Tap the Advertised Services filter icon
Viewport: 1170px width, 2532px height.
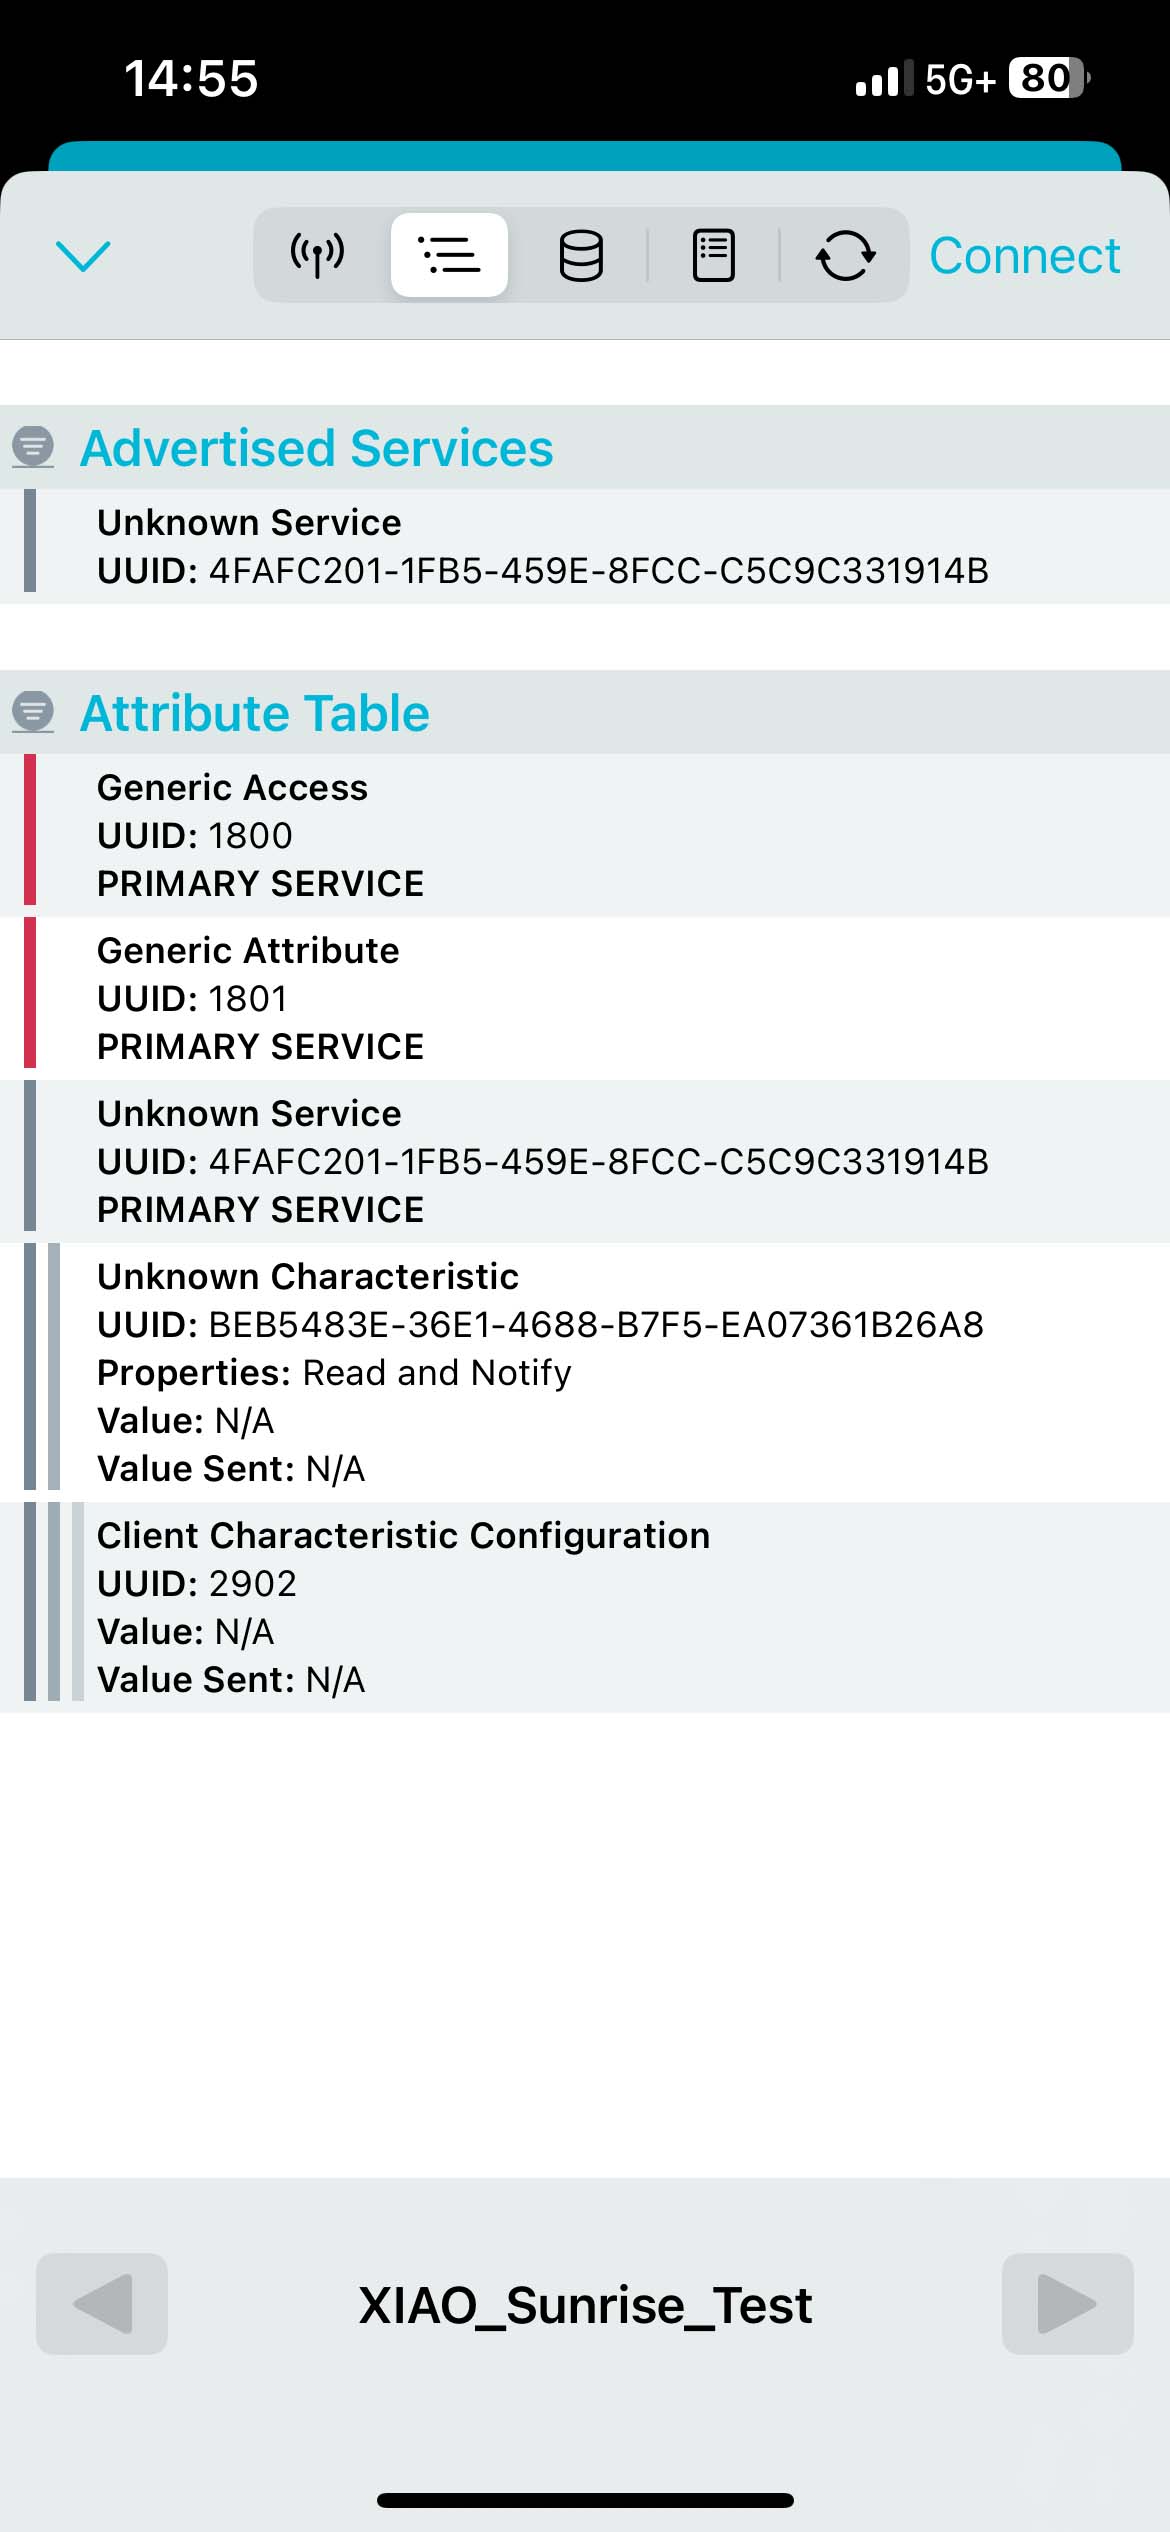pos(33,447)
